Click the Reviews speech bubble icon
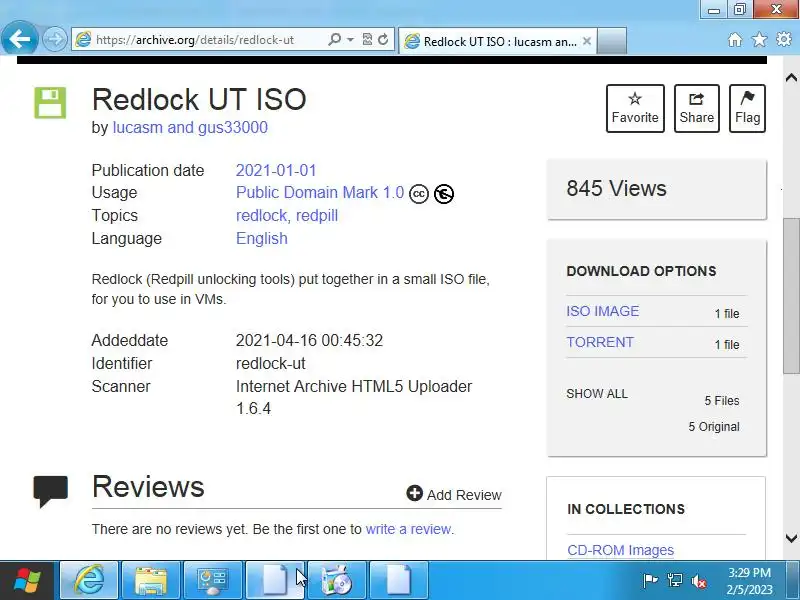 tap(51, 491)
